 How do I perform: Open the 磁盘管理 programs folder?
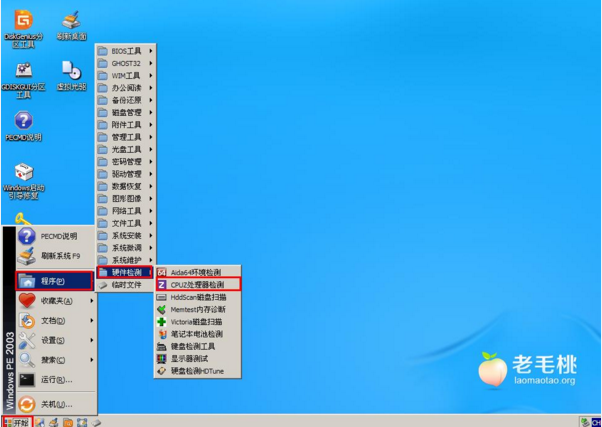(125, 112)
